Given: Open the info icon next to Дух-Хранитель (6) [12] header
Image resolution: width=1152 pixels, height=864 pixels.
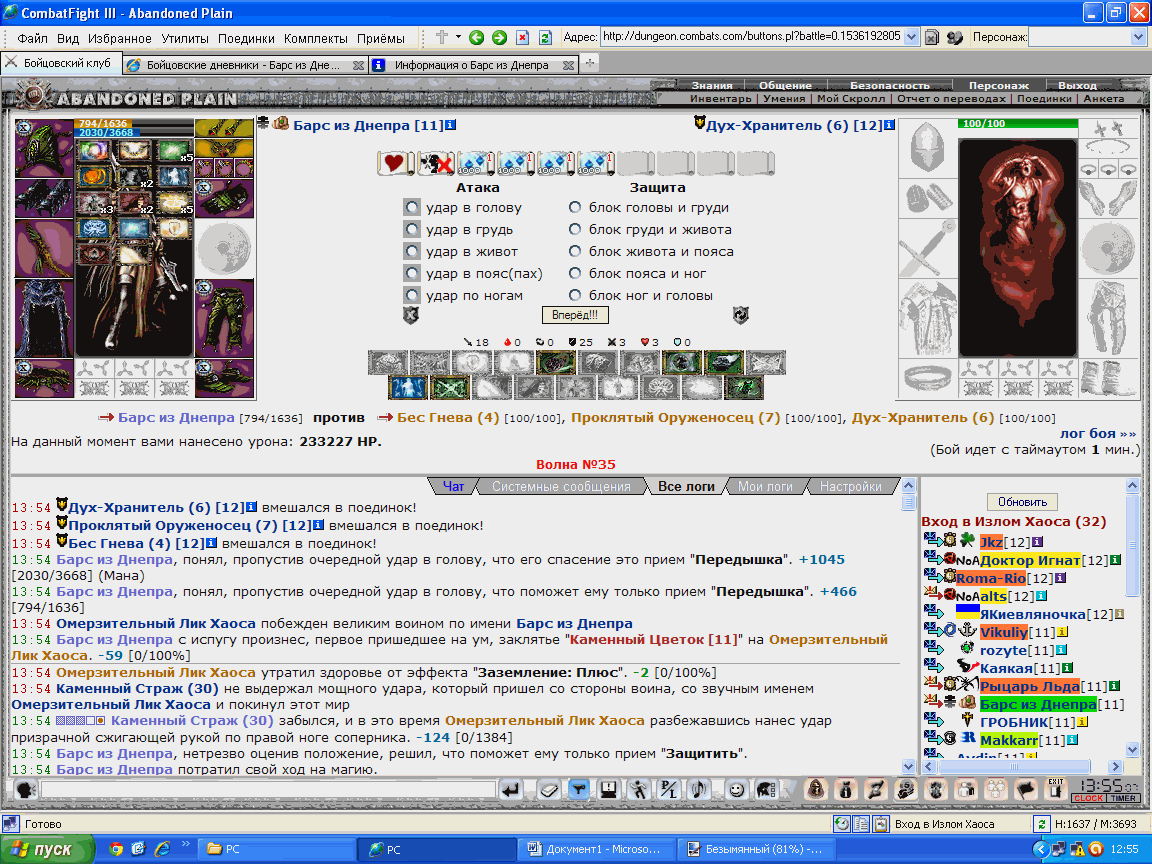Looking at the screenshot, I should 889,125.
